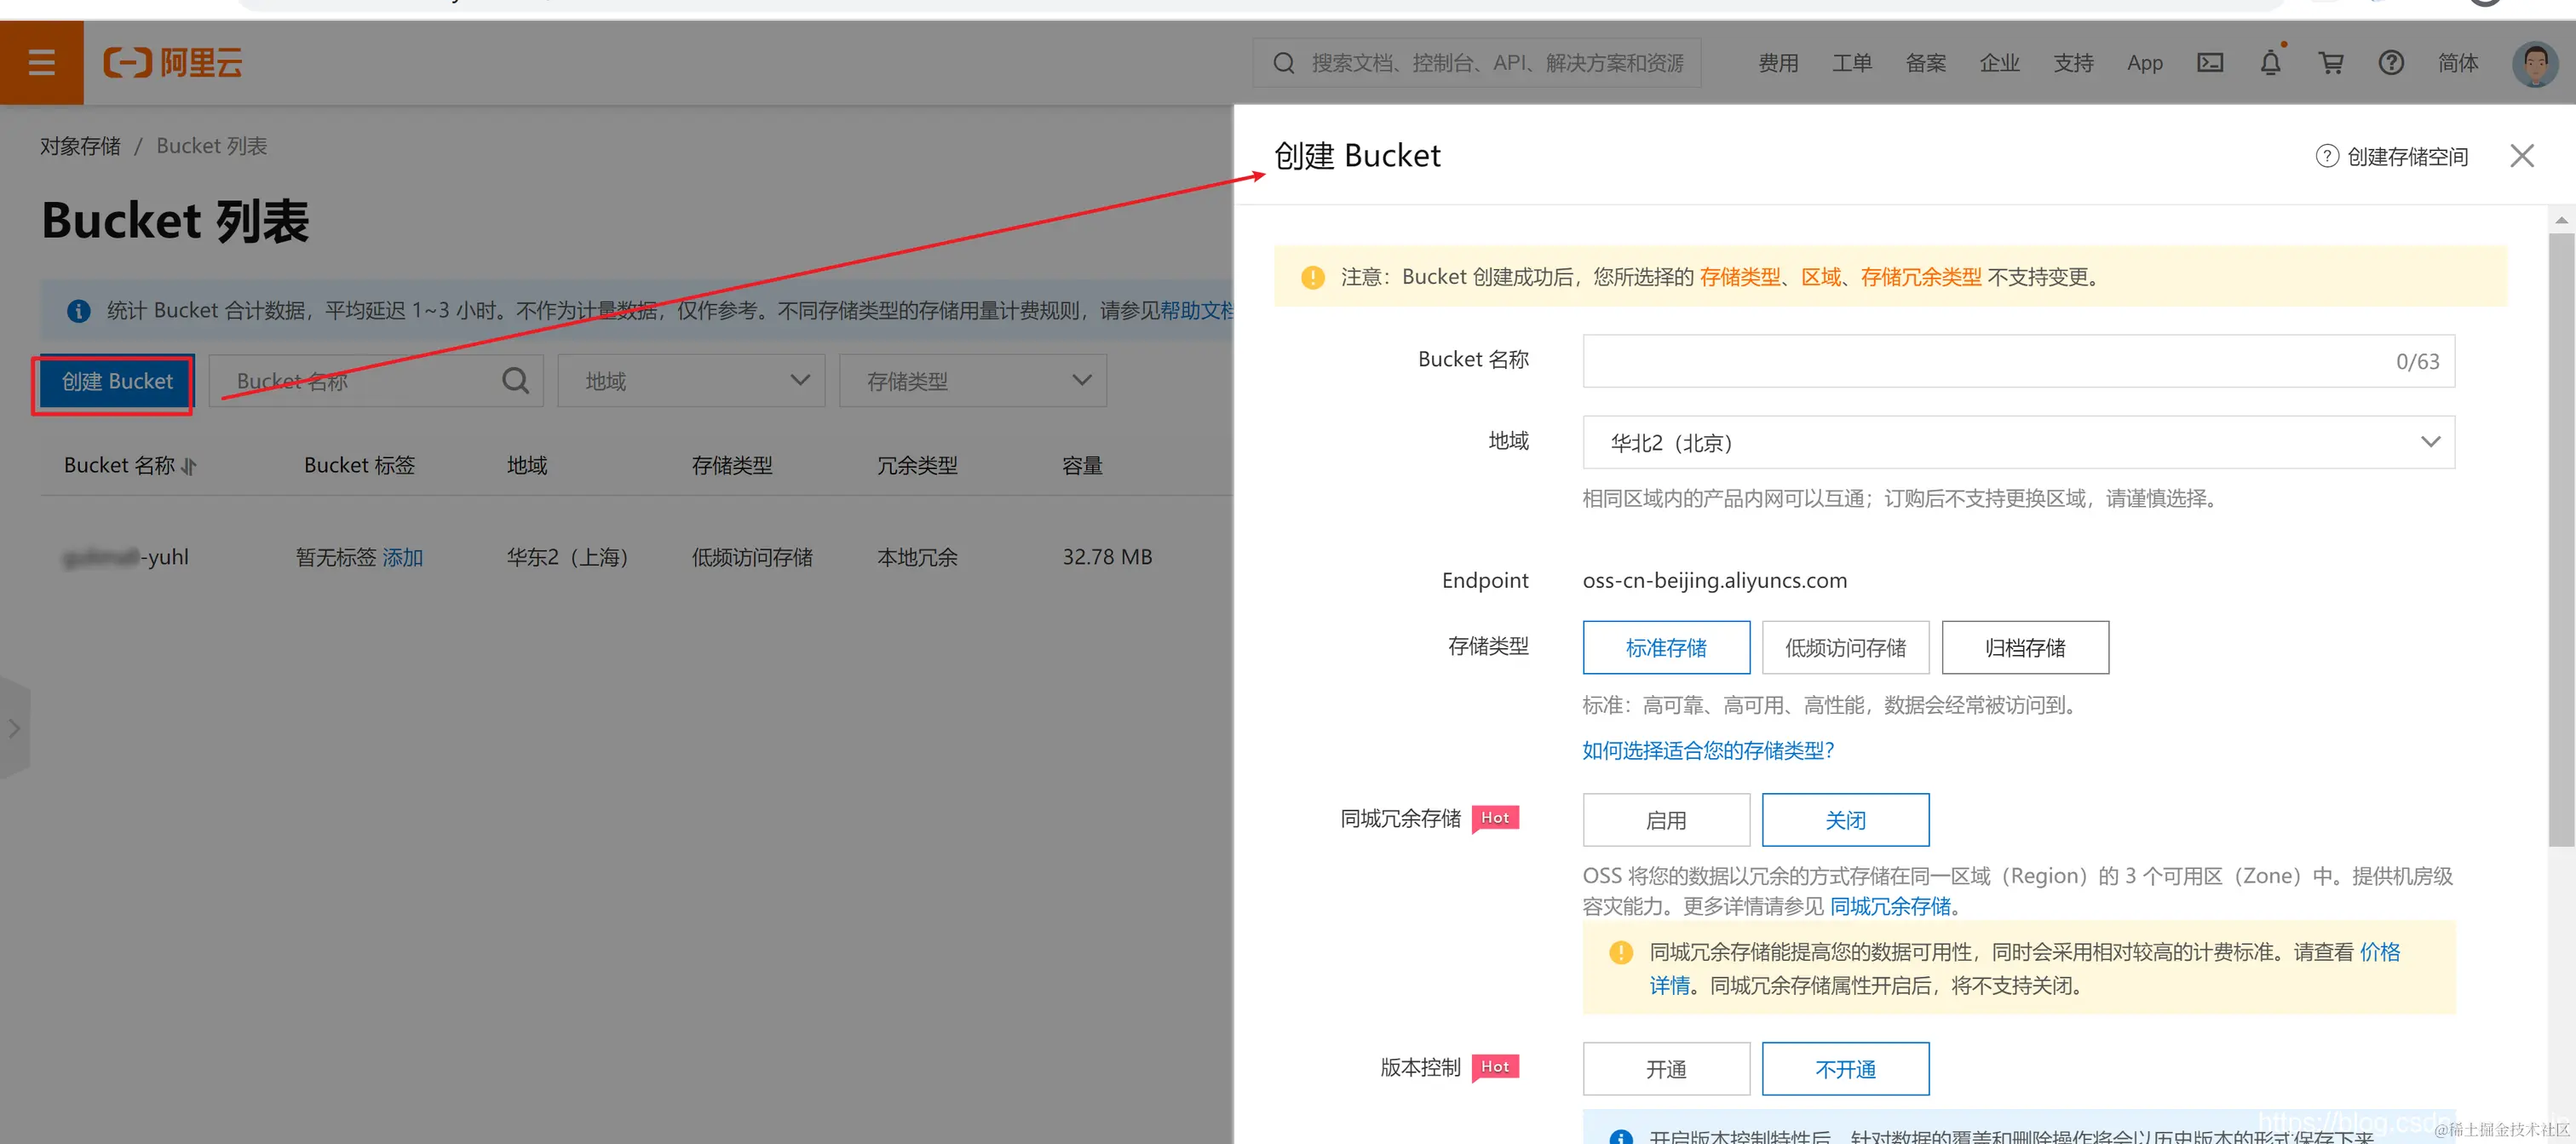Open the 工单 menu in top bar

point(1852,62)
